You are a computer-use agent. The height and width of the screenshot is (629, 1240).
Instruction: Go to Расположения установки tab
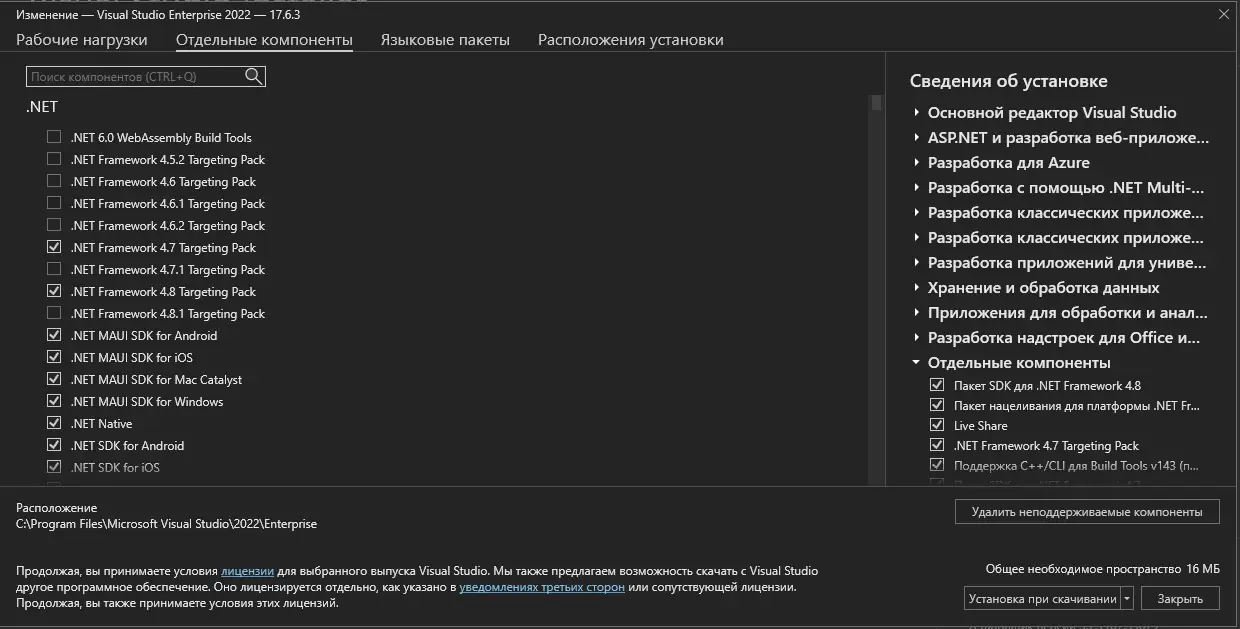[630, 40]
